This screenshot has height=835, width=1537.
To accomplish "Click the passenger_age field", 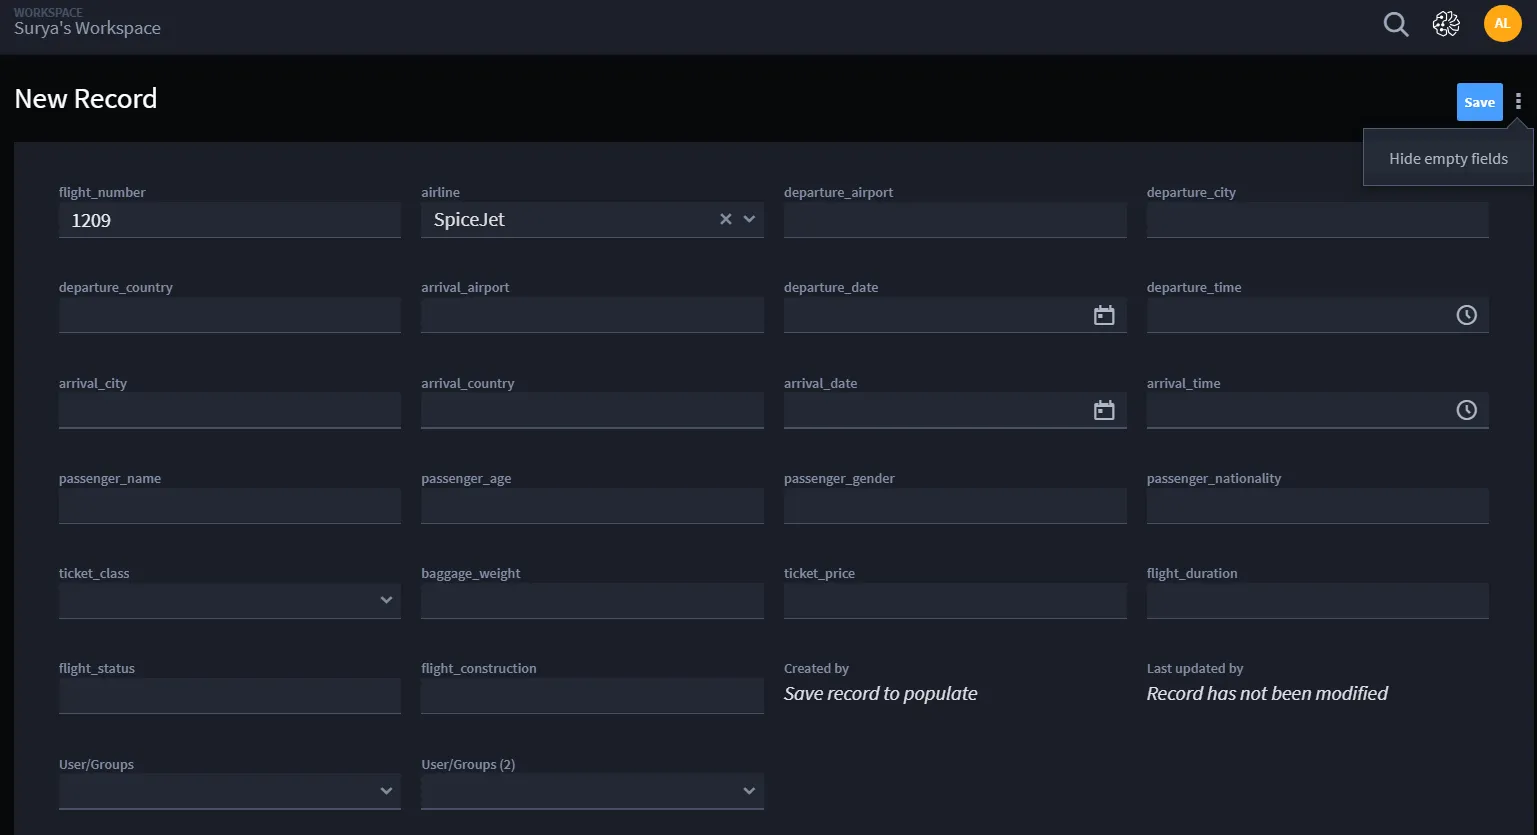I will (592, 506).
